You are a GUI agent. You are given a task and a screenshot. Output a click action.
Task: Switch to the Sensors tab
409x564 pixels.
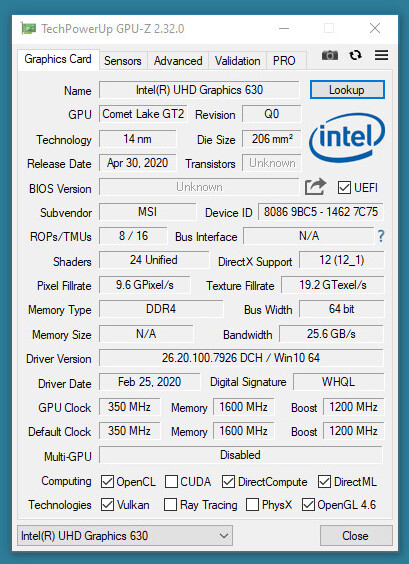pyautogui.click(x=123, y=61)
